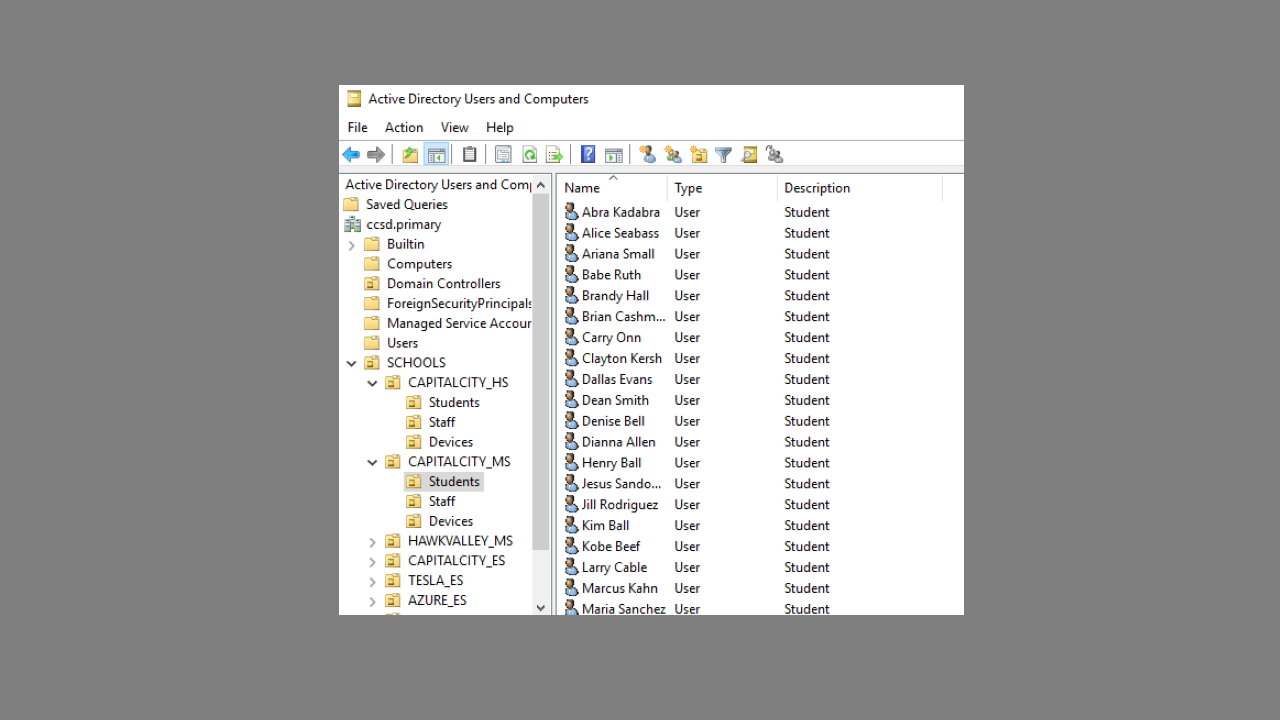Sort by the Description column header

pos(860,187)
